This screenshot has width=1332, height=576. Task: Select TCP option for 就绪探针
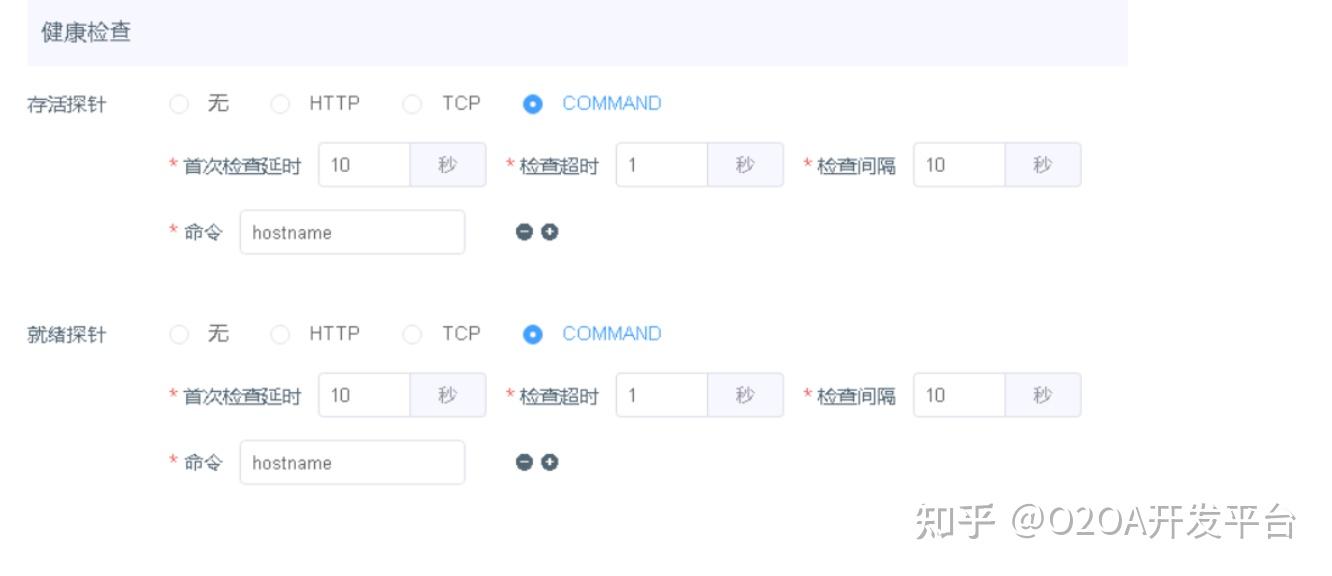412,335
